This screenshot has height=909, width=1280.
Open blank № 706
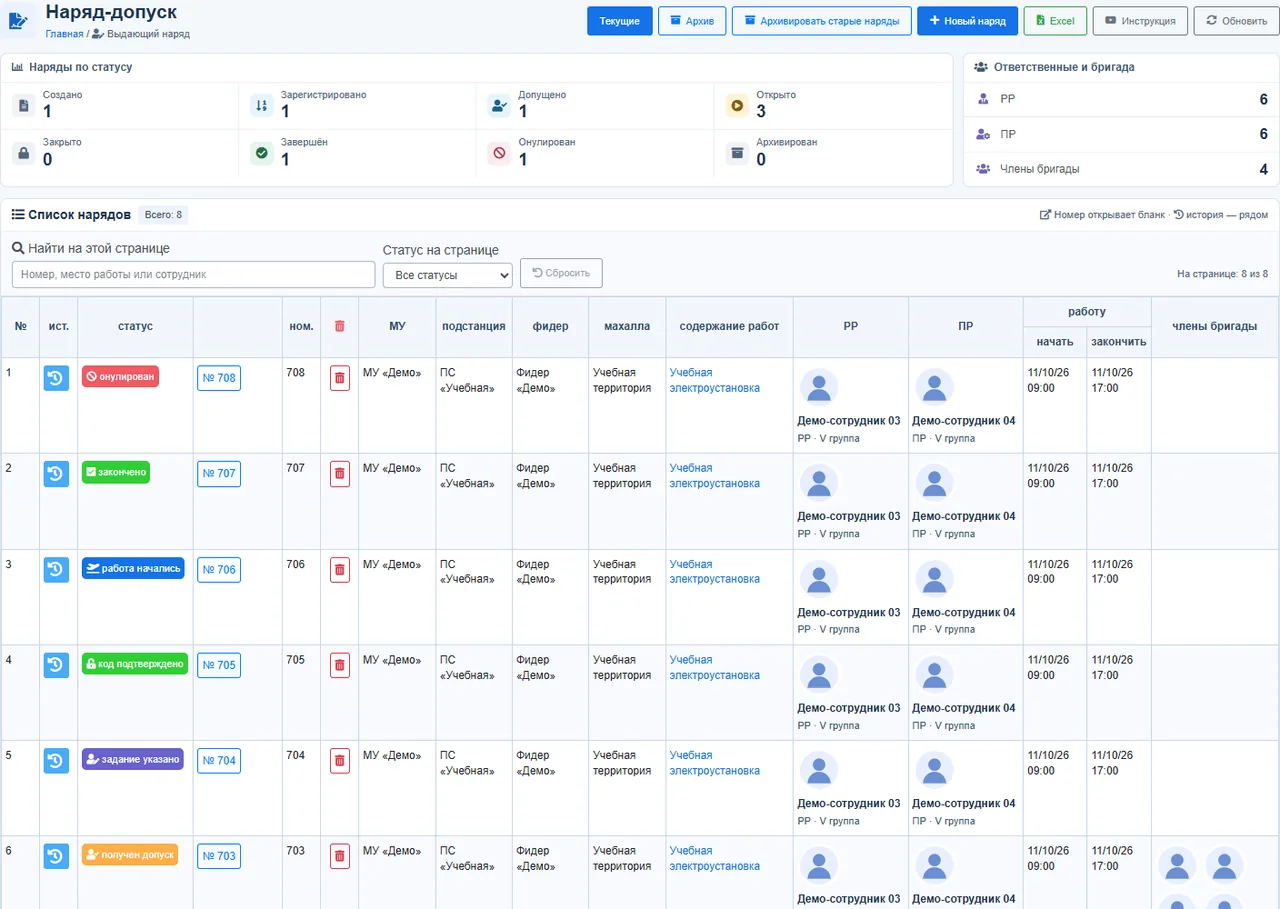(x=219, y=570)
